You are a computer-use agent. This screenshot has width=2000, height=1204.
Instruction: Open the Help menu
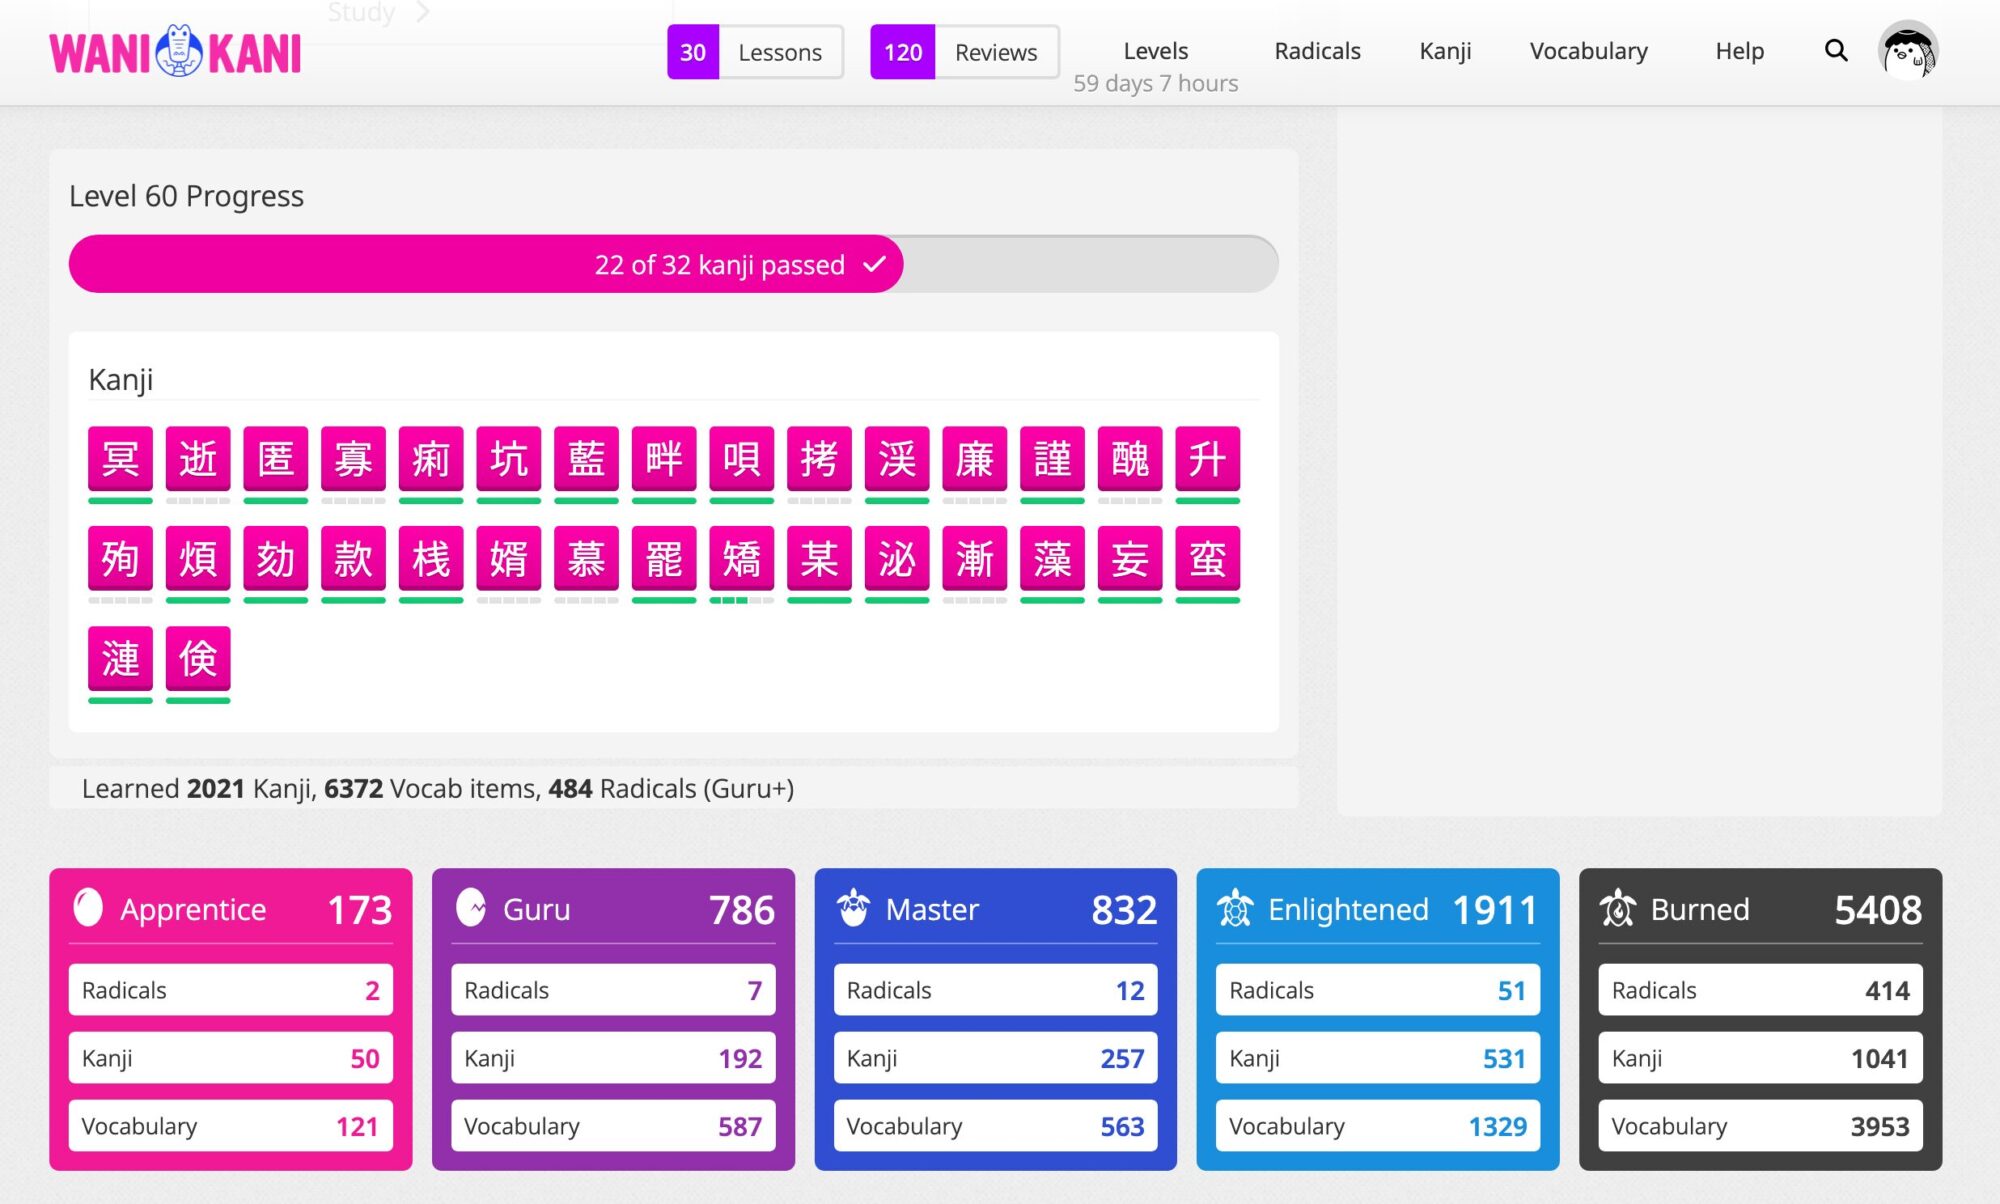[x=1739, y=51]
